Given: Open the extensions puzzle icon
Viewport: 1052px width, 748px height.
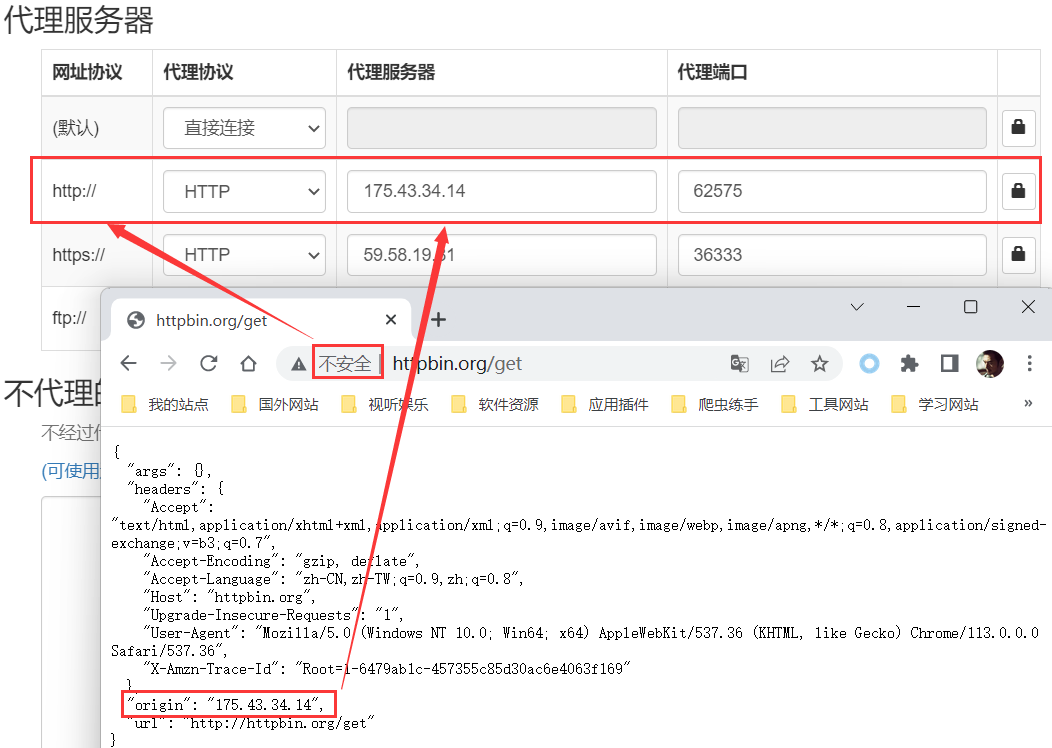Looking at the screenshot, I should coord(909,364).
